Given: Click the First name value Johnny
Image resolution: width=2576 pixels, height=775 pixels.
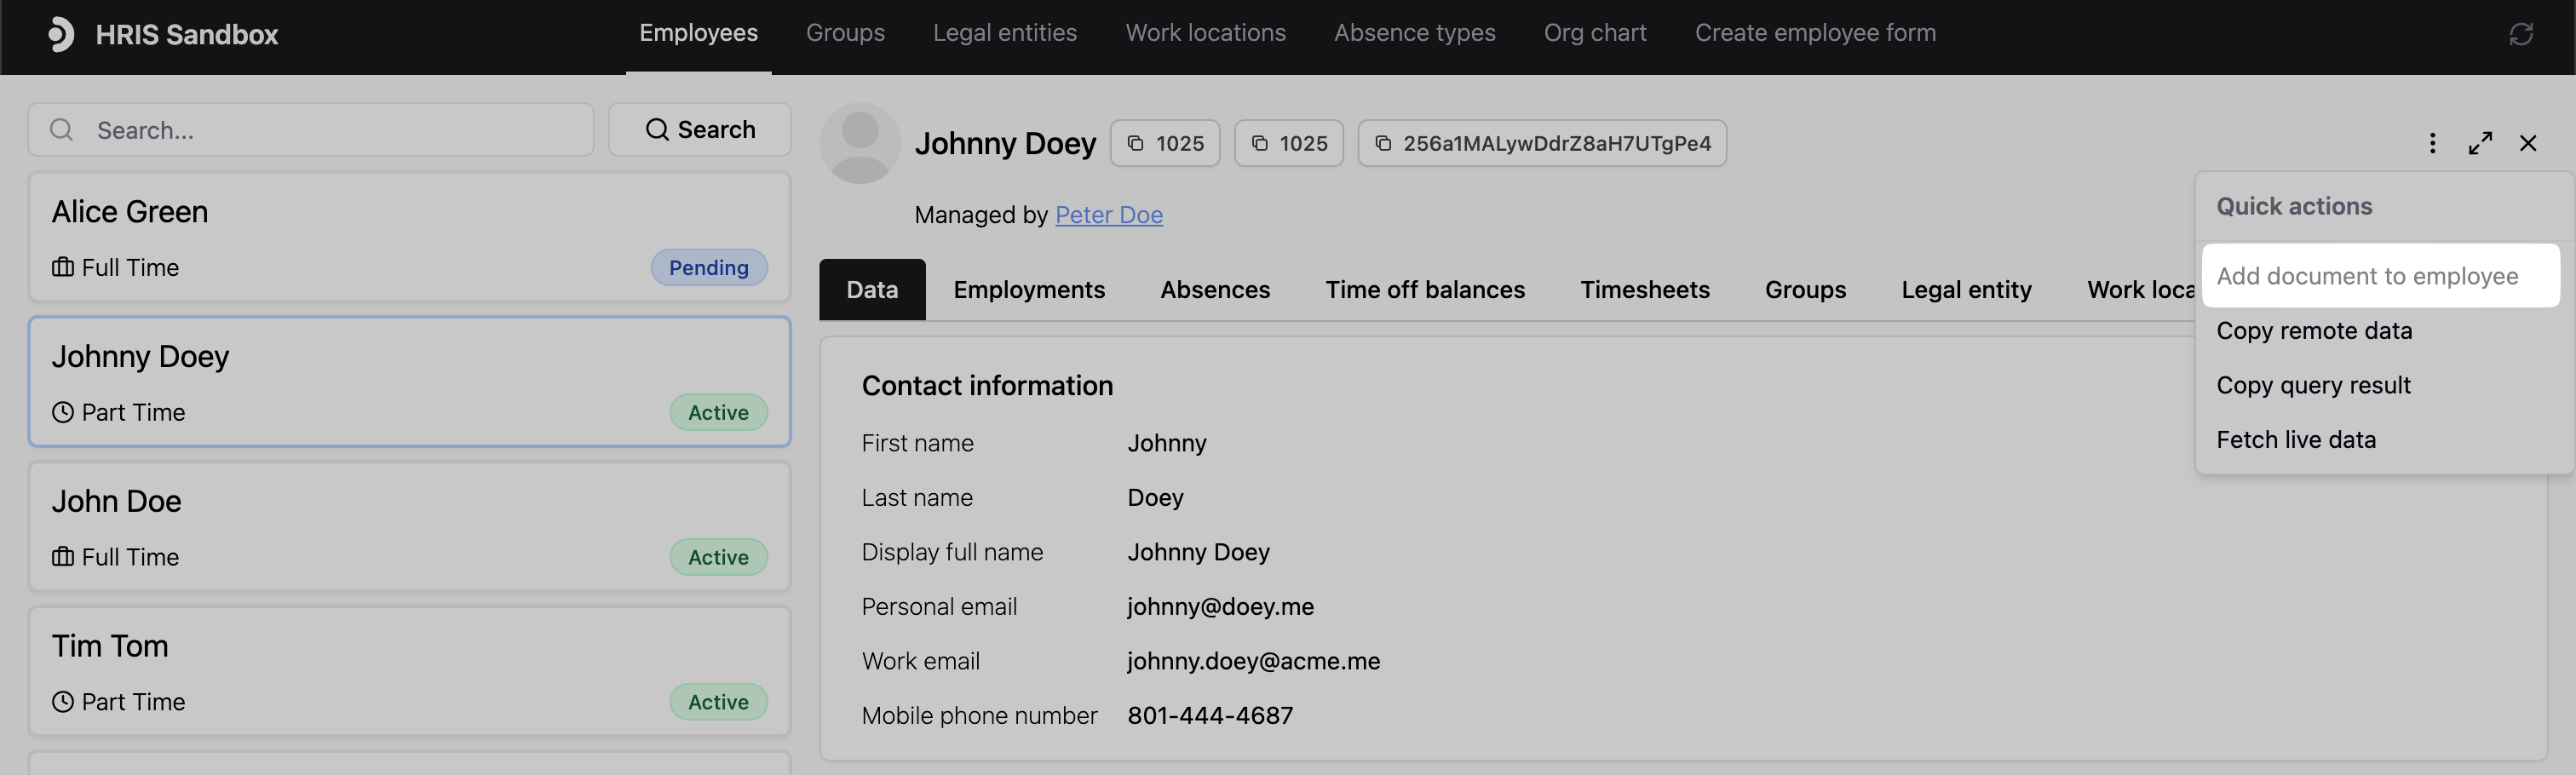Looking at the screenshot, I should (1167, 443).
